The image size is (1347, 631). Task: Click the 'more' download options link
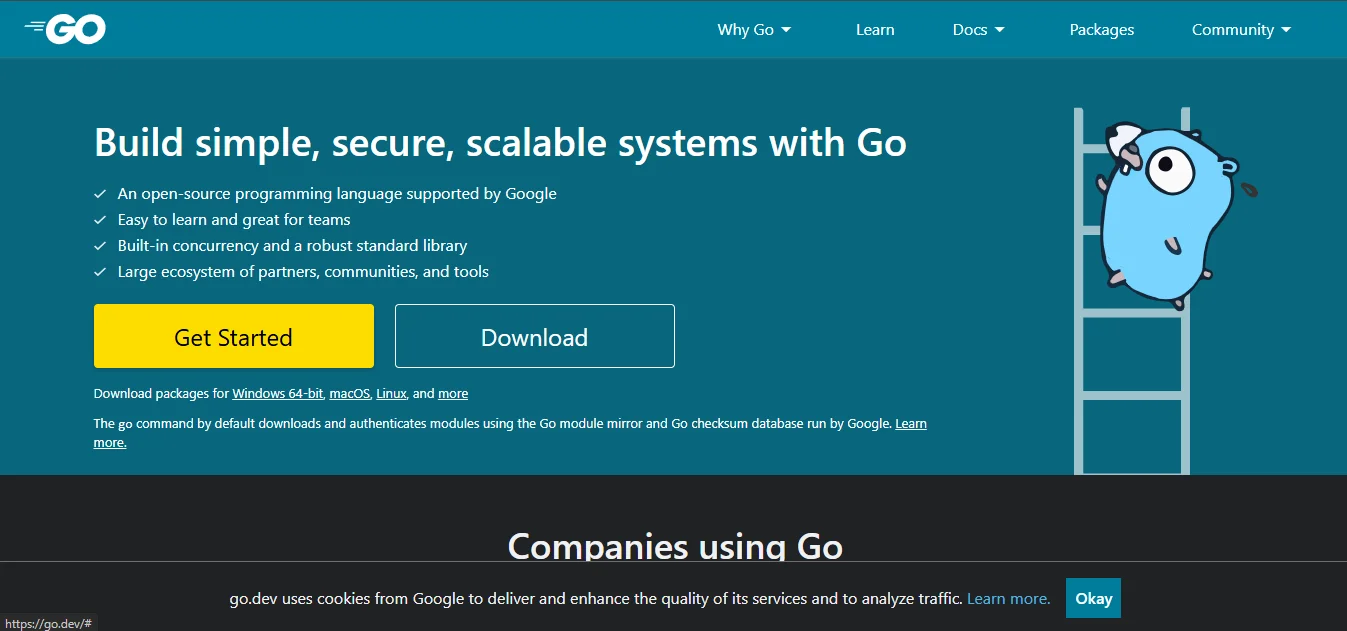click(x=452, y=393)
